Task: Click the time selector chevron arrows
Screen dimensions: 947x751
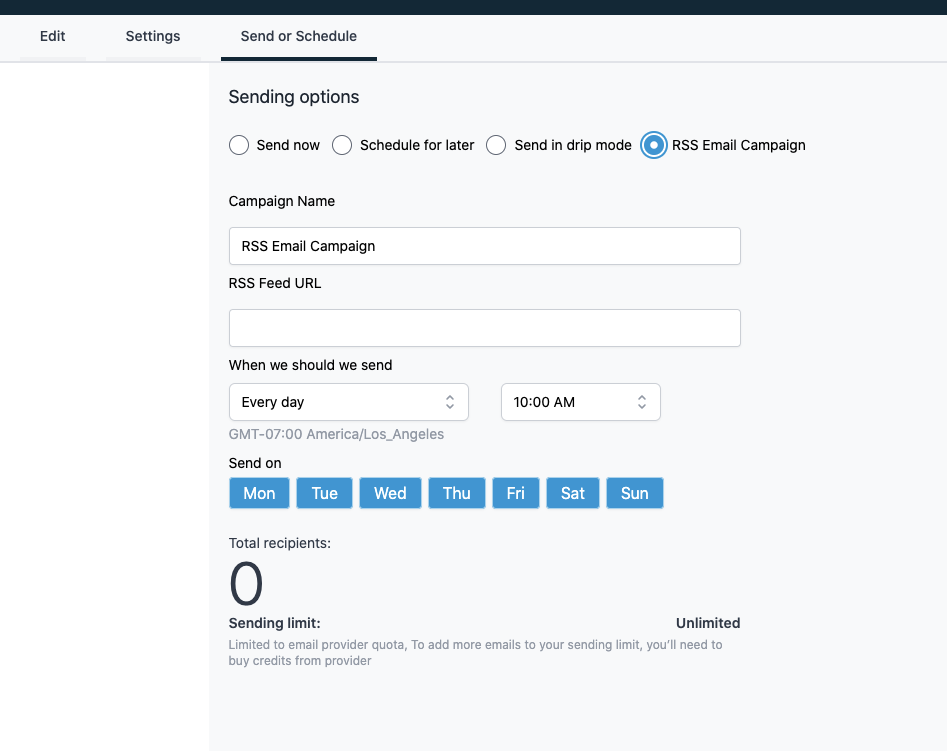Action: [x=642, y=402]
